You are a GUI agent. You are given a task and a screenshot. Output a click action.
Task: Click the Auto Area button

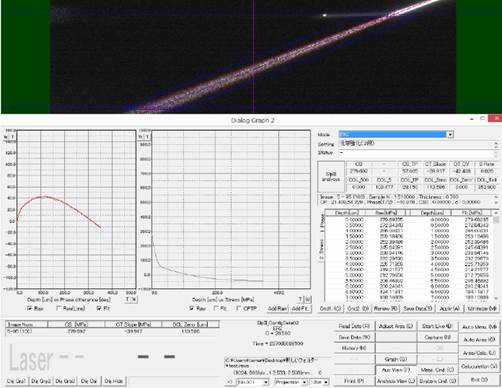(479, 340)
